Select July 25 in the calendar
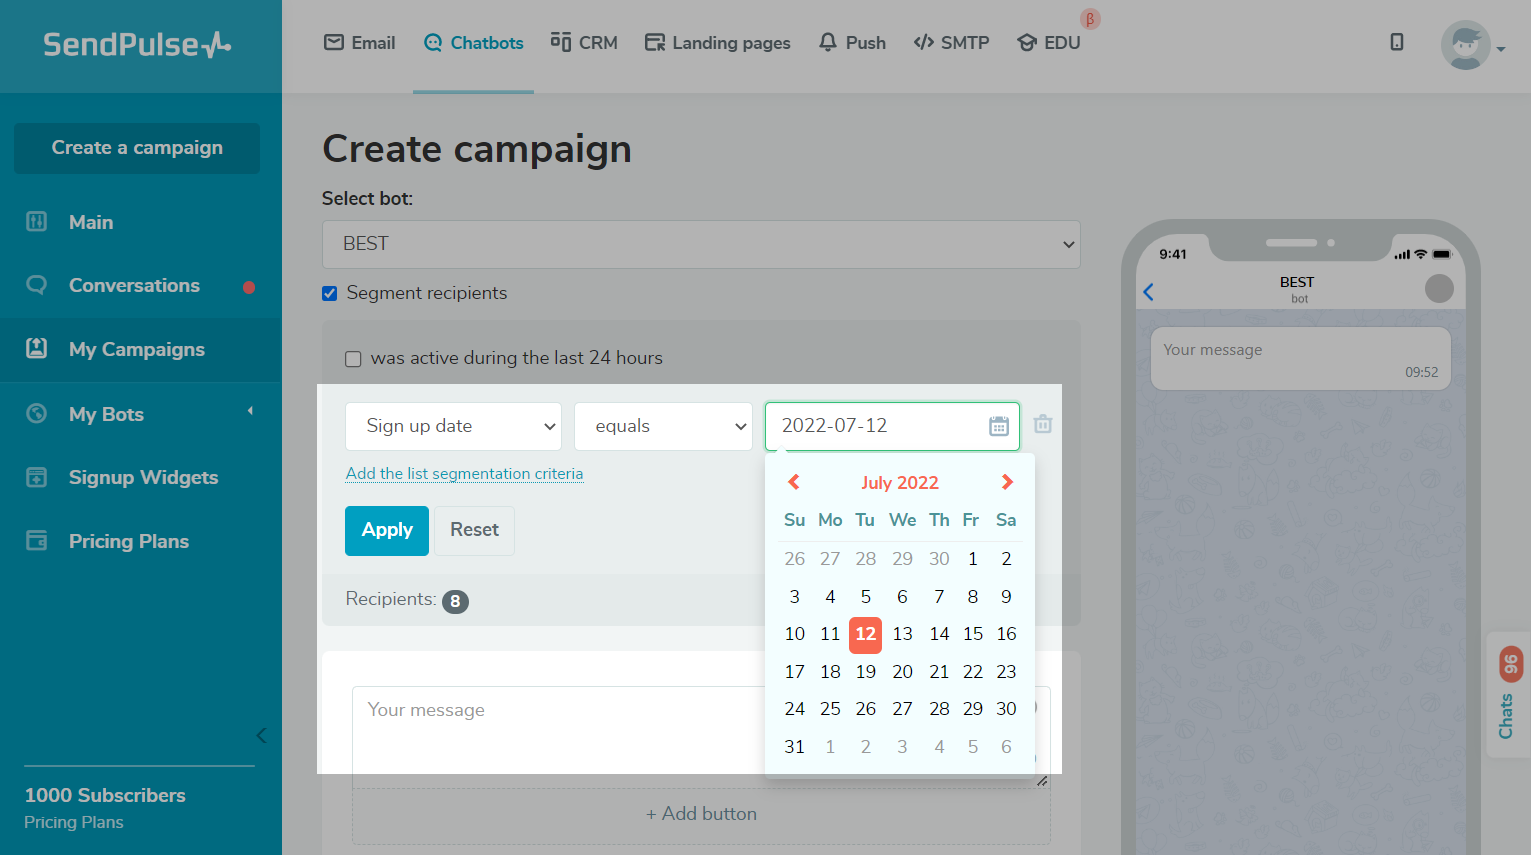1531x855 pixels. tap(830, 709)
